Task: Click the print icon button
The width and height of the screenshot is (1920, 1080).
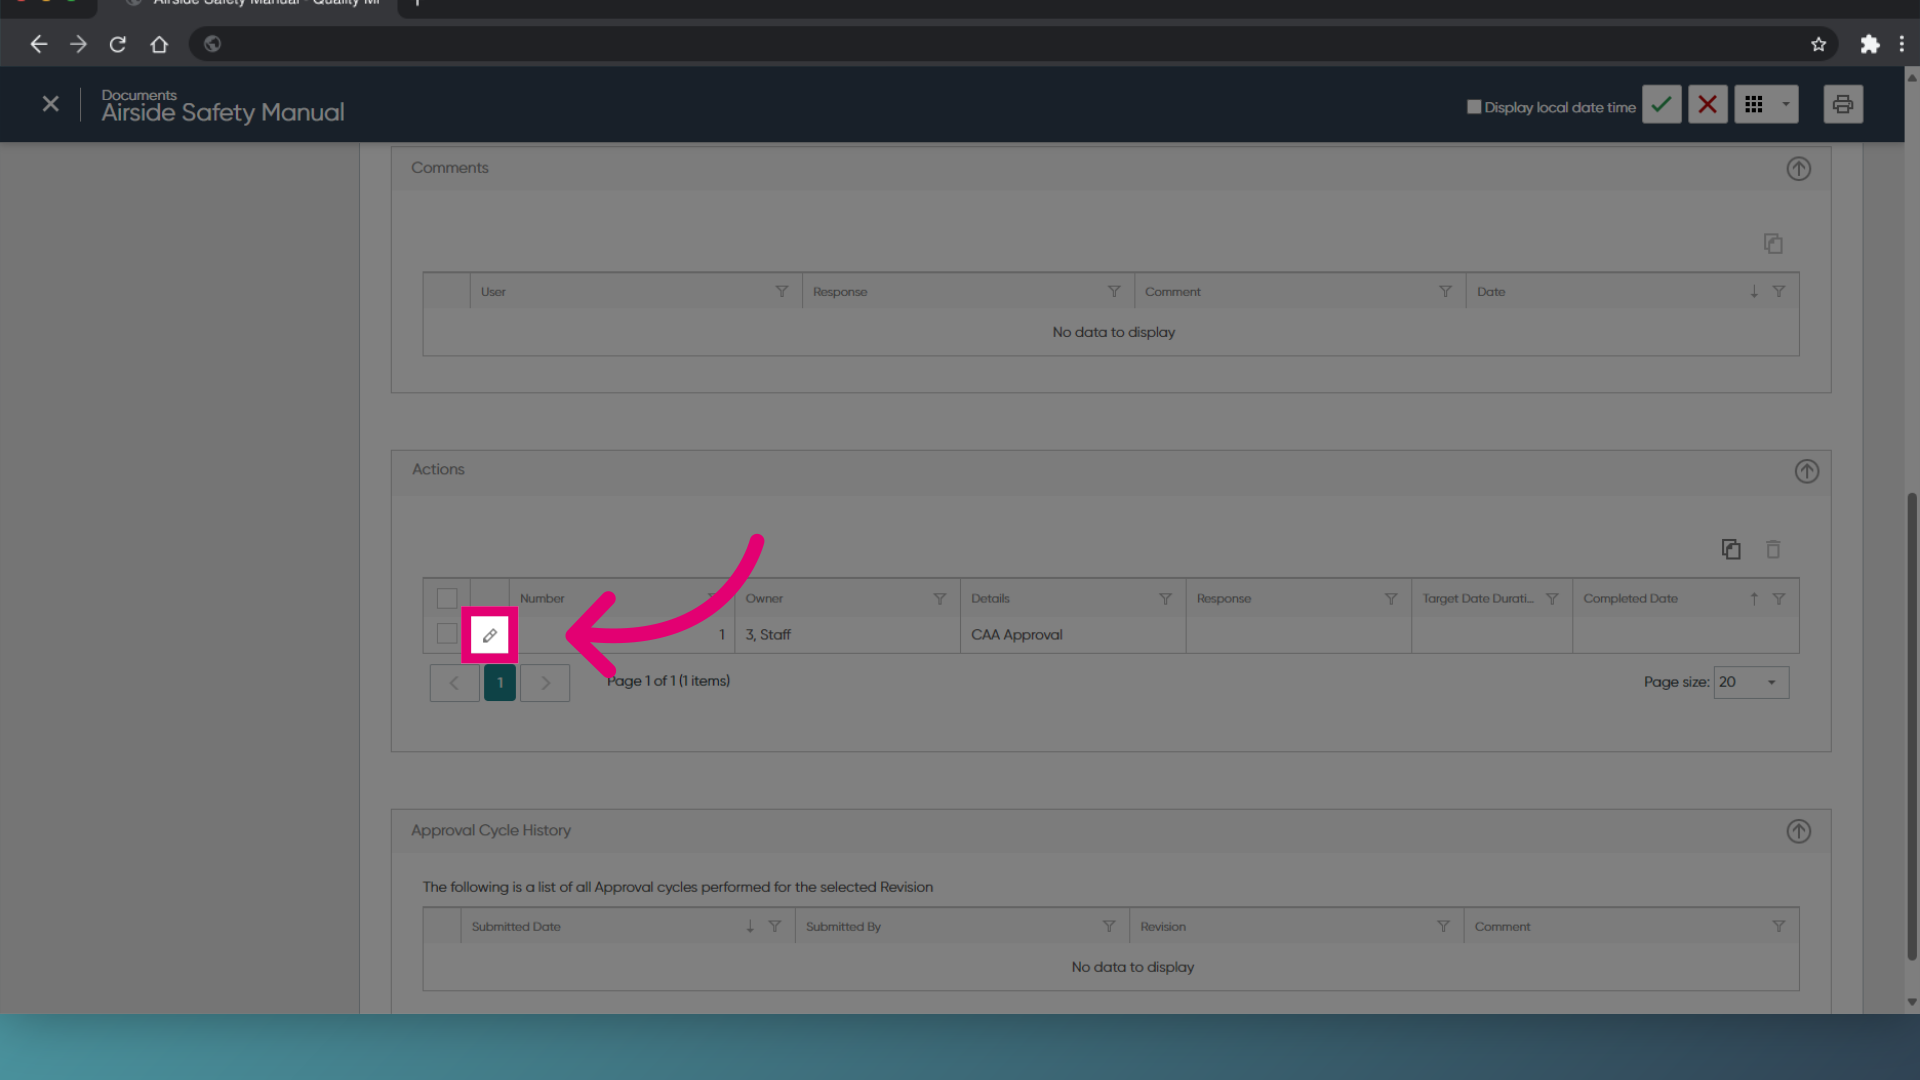Action: (x=1843, y=104)
